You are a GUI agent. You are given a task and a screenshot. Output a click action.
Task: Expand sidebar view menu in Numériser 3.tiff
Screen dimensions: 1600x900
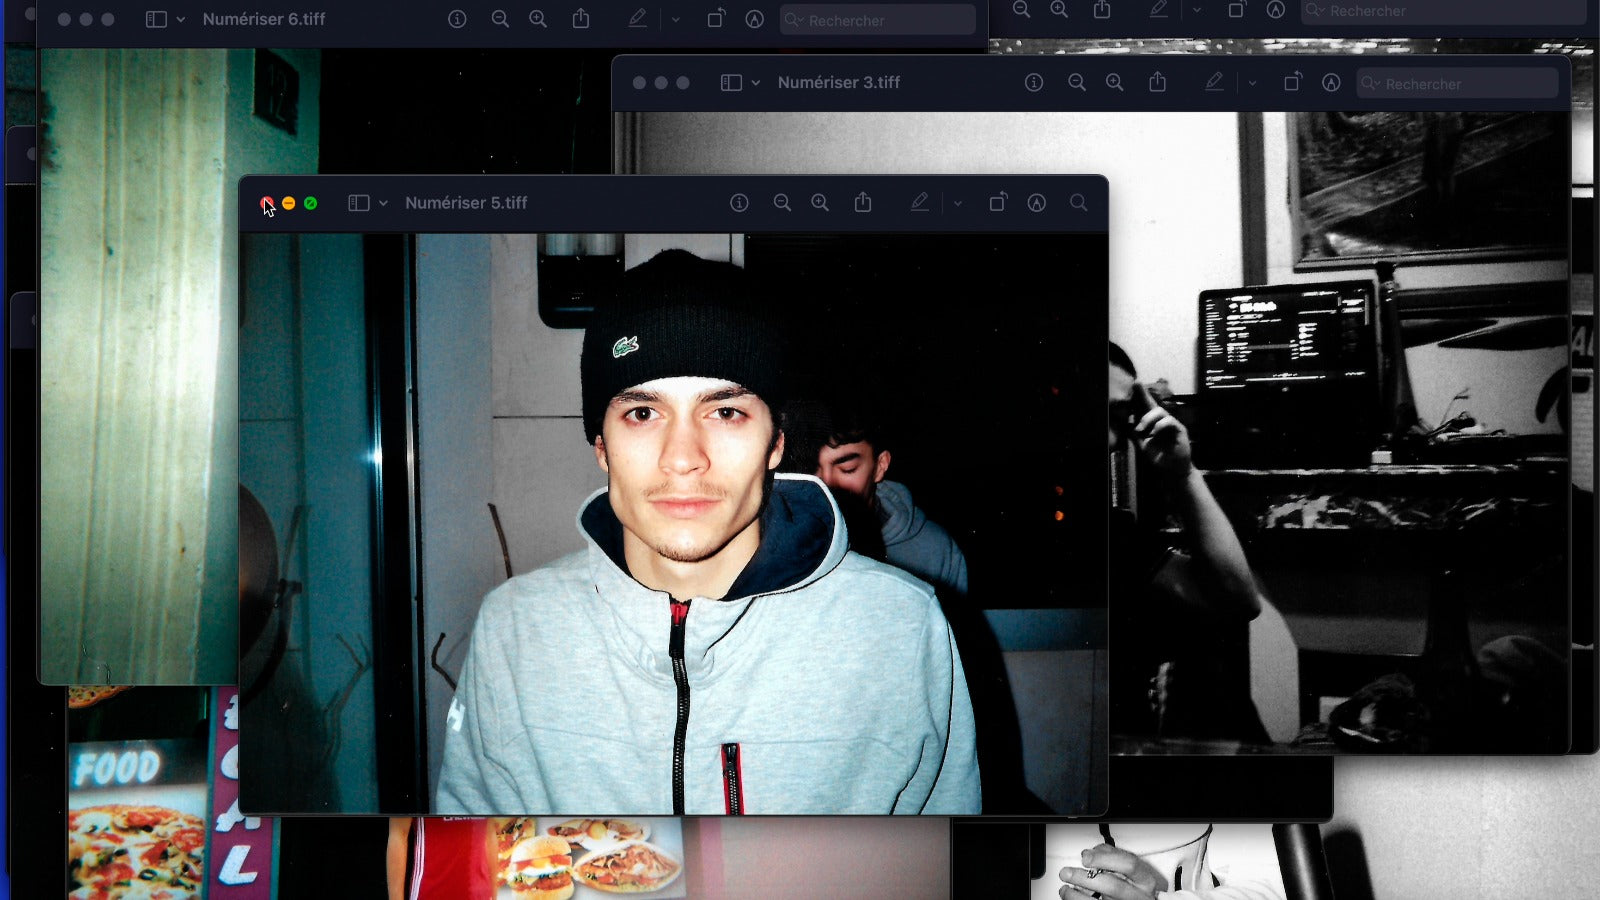(756, 83)
